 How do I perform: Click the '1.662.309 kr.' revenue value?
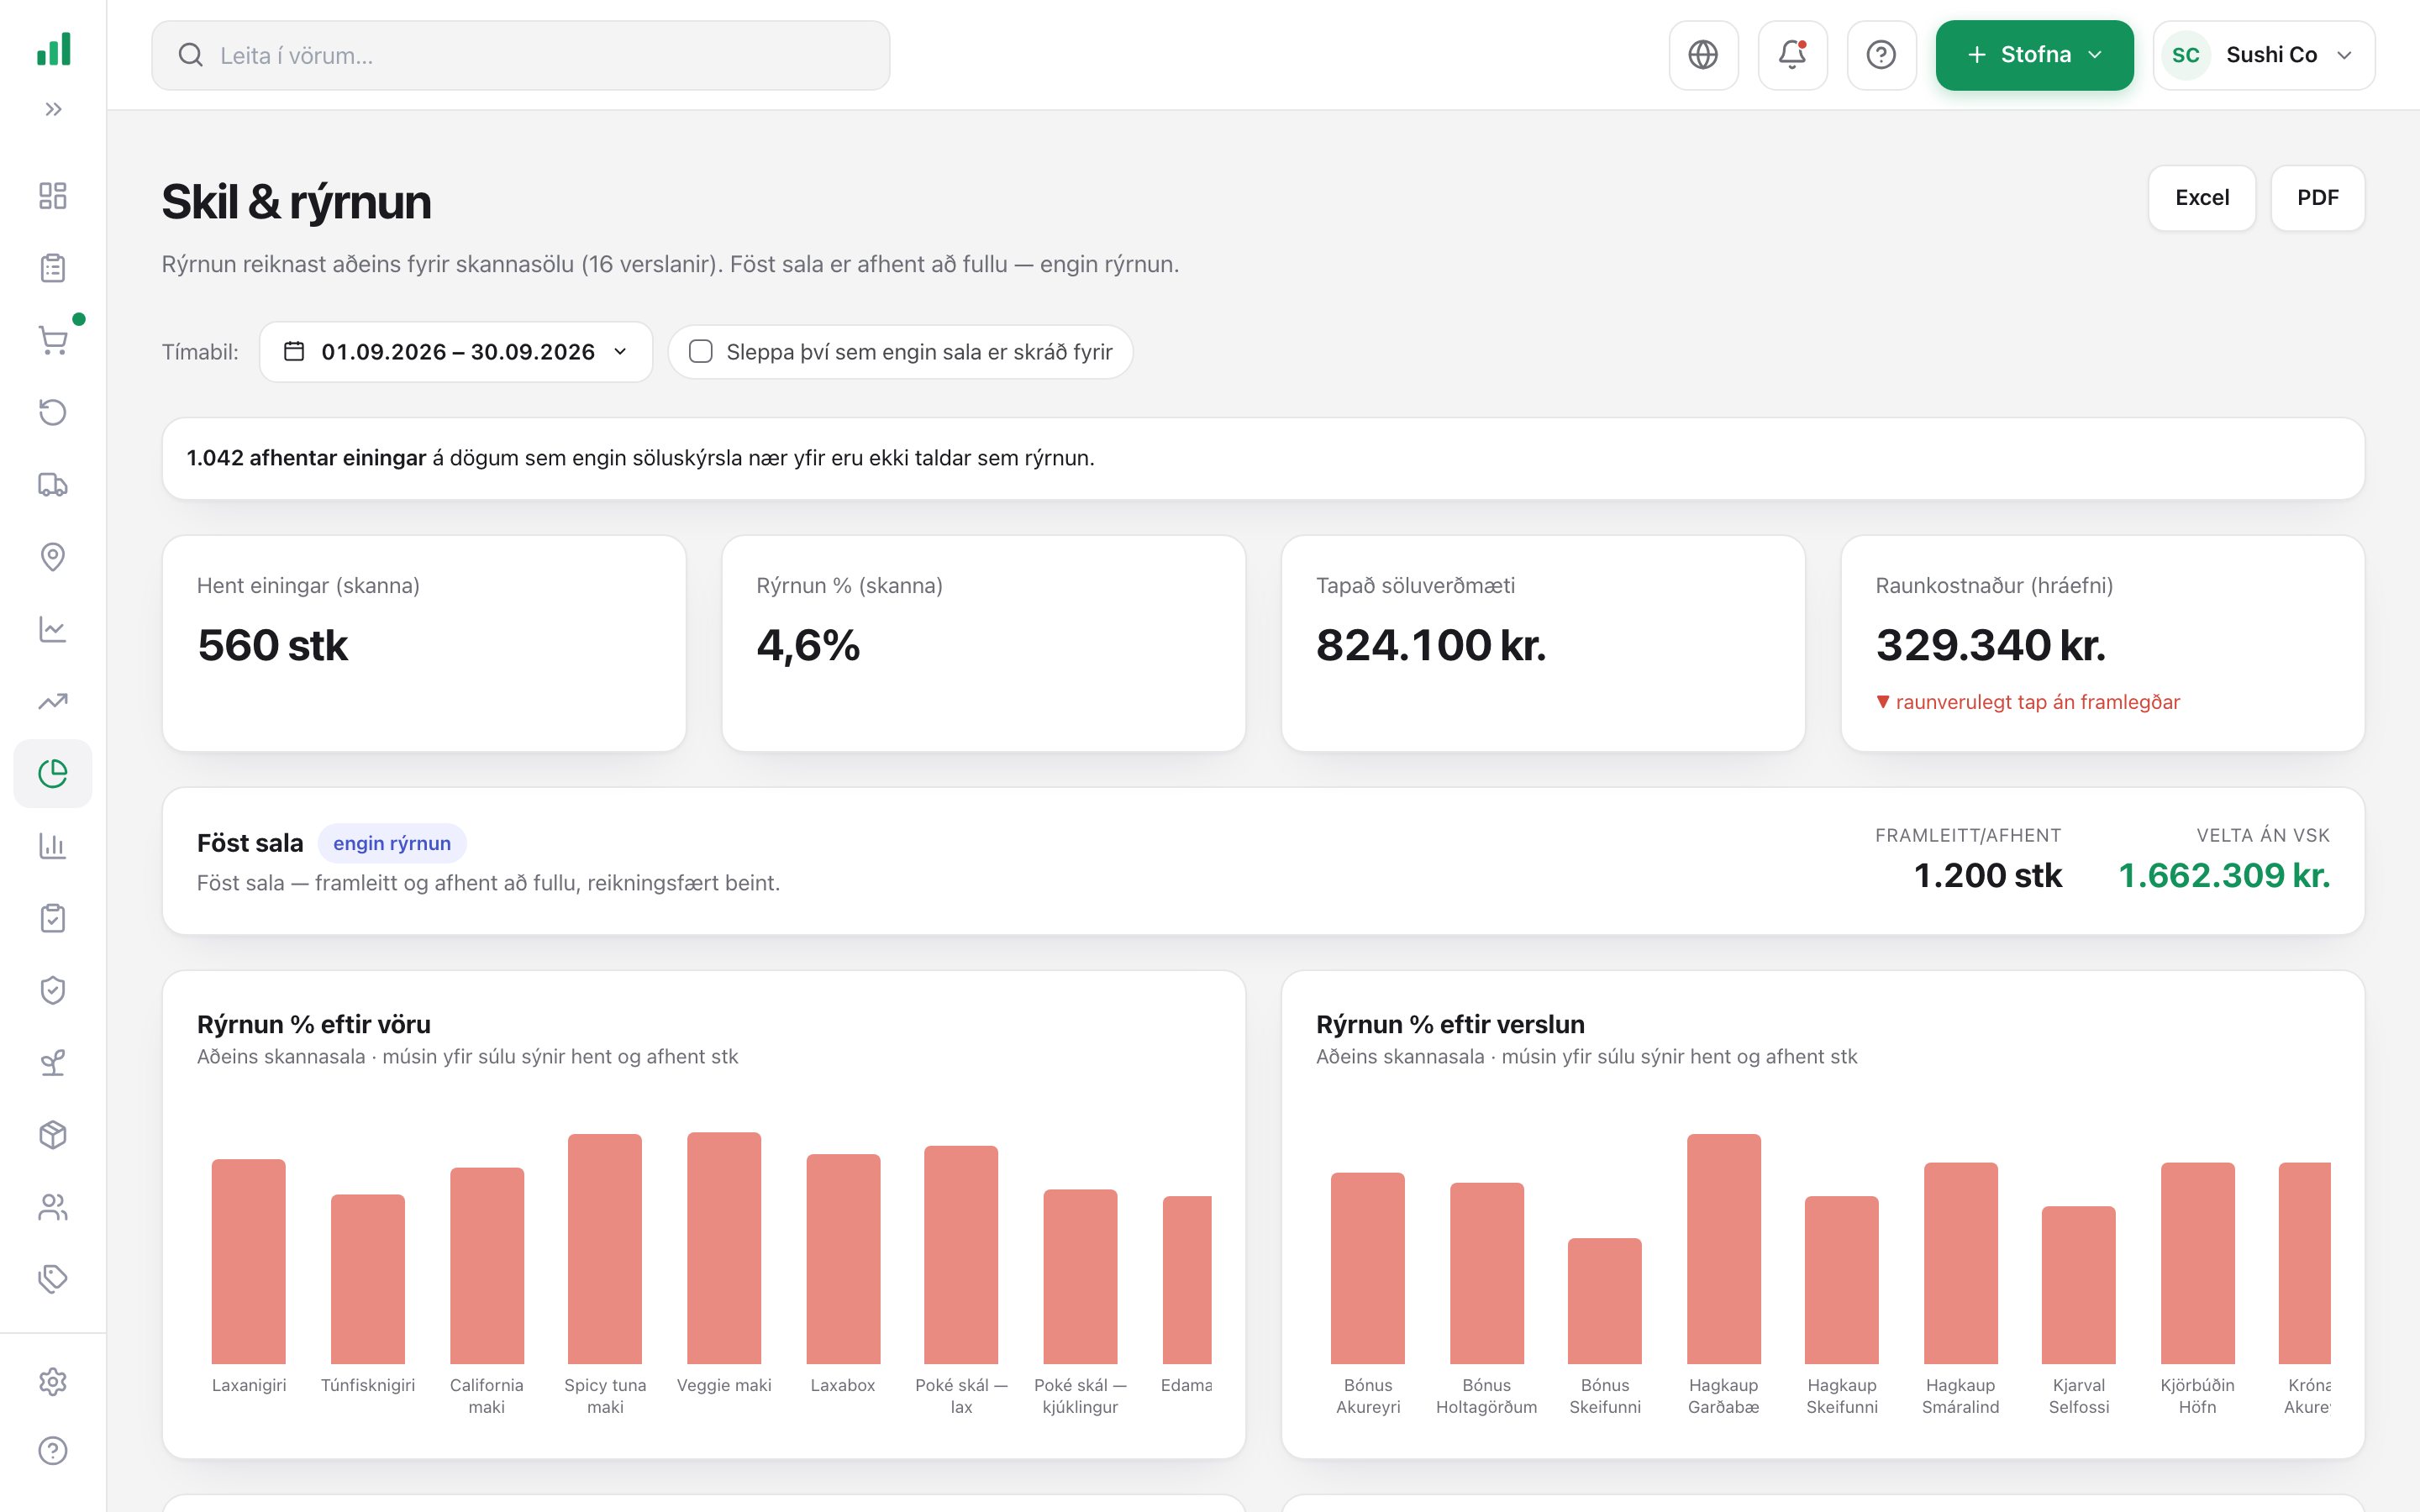pyautogui.click(x=2224, y=875)
